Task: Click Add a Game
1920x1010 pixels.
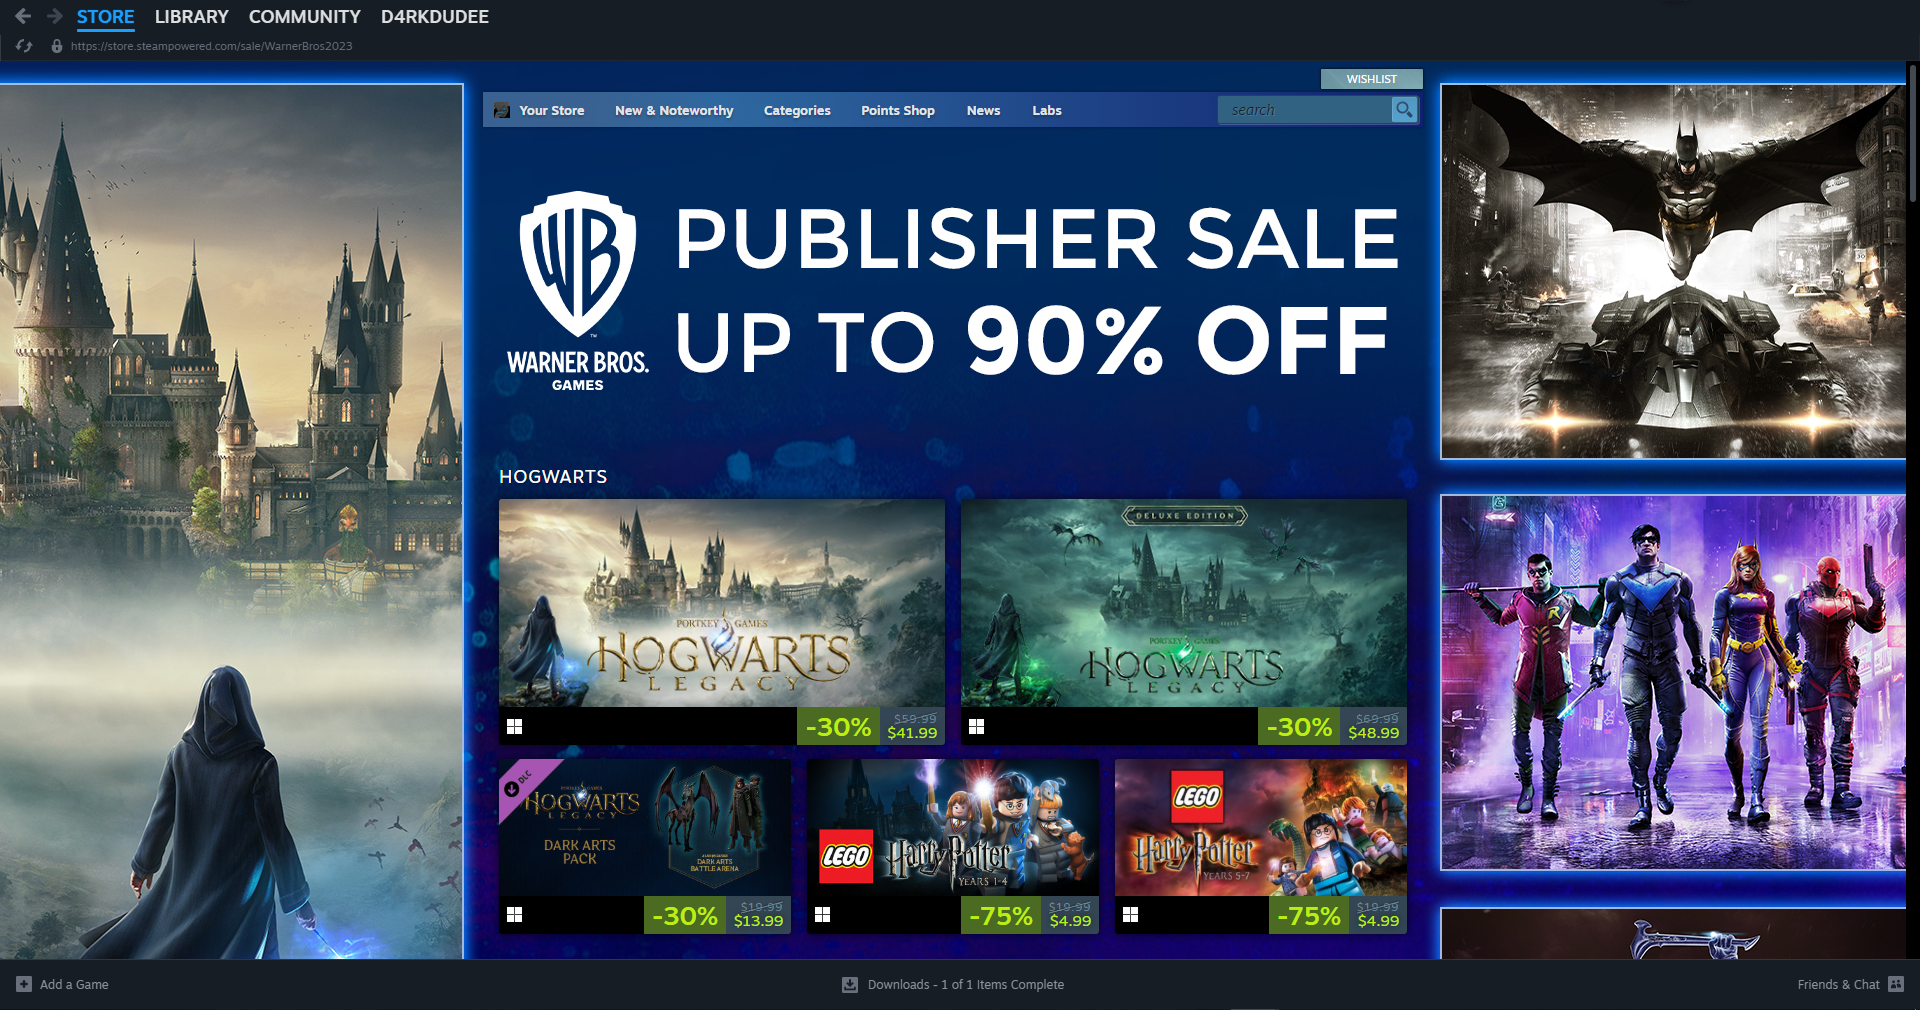Action: tap(74, 984)
